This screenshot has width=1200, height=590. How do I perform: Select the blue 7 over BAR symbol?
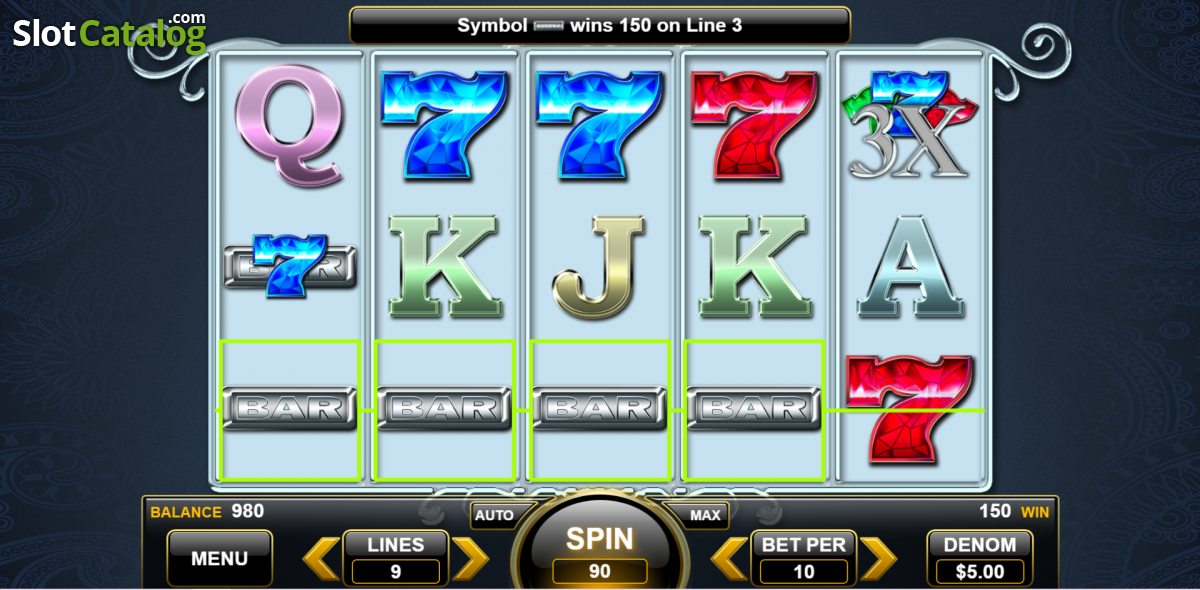tap(290, 266)
